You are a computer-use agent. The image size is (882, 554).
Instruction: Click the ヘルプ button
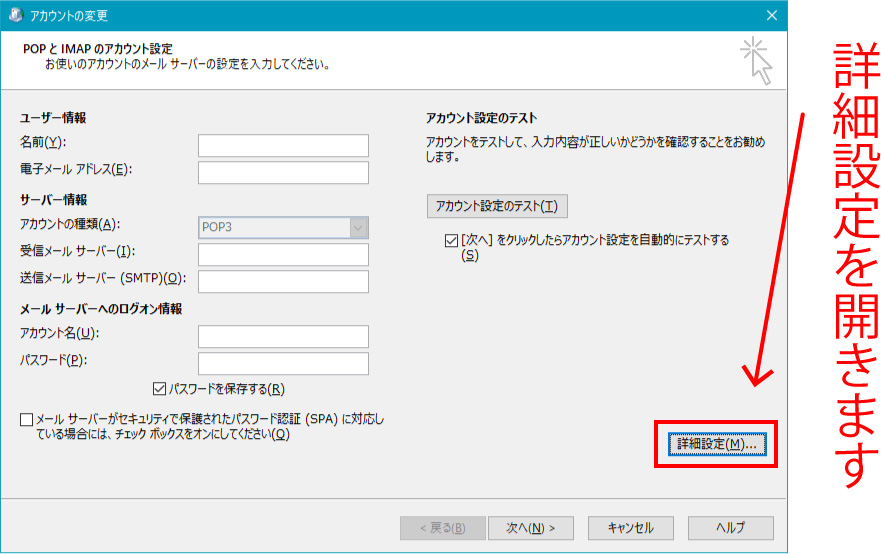tap(731, 528)
